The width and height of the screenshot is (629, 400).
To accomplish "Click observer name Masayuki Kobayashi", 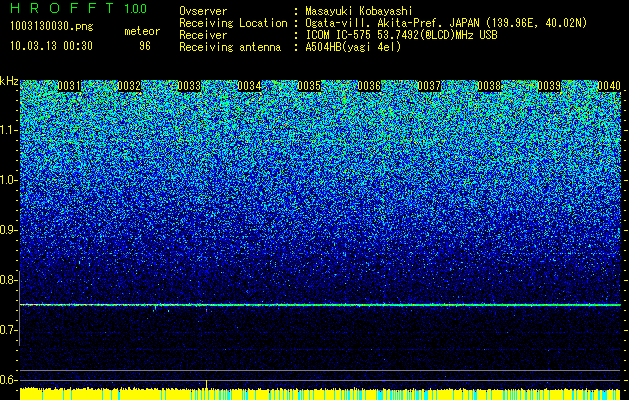I will click(358, 12).
